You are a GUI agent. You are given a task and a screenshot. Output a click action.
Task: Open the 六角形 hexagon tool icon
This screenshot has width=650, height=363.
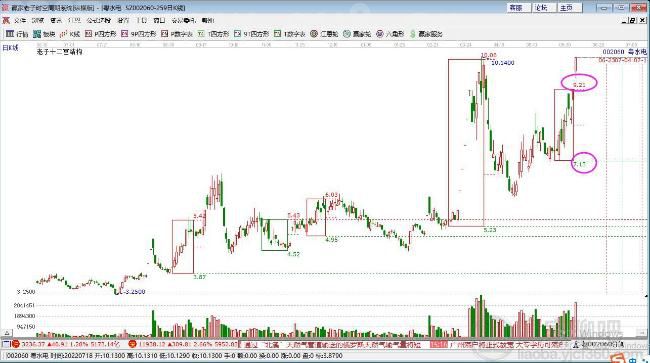[390, 34]
